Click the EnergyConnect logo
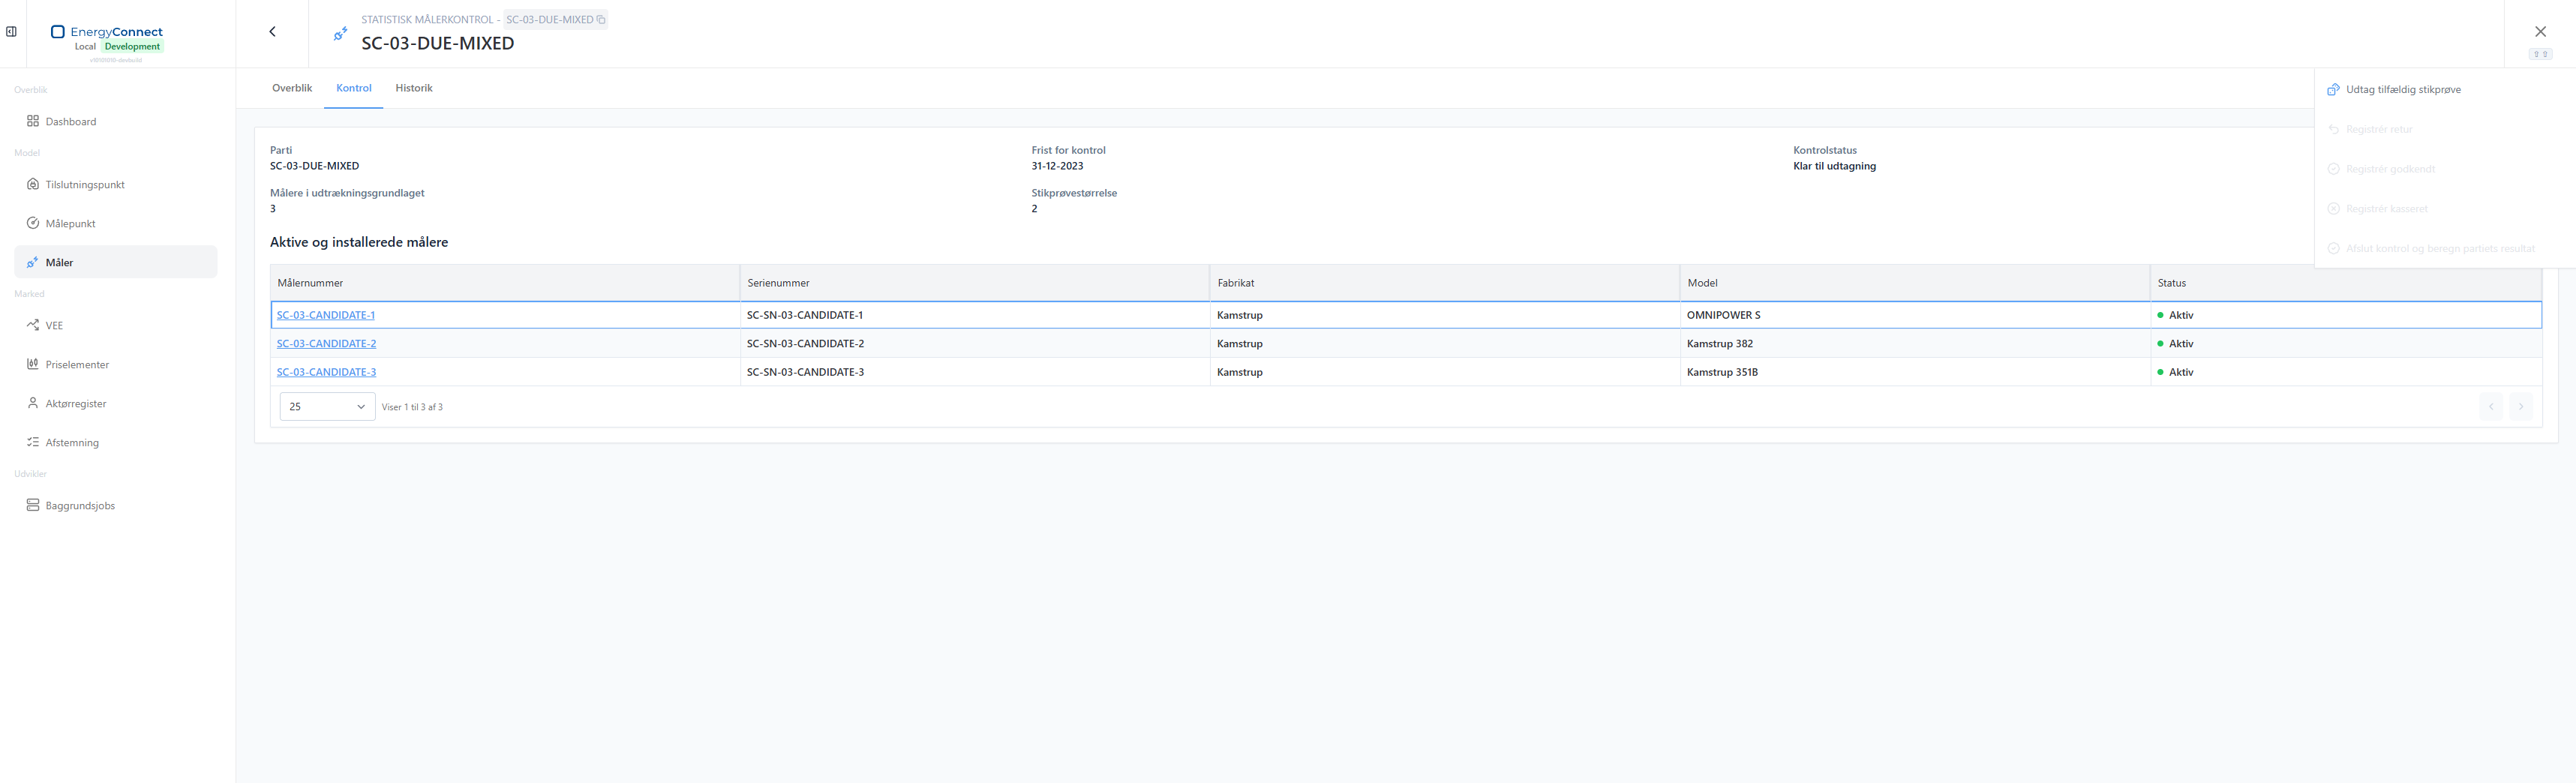The height and width of the screenshot is (783, 2576). [x=107, y=32]
